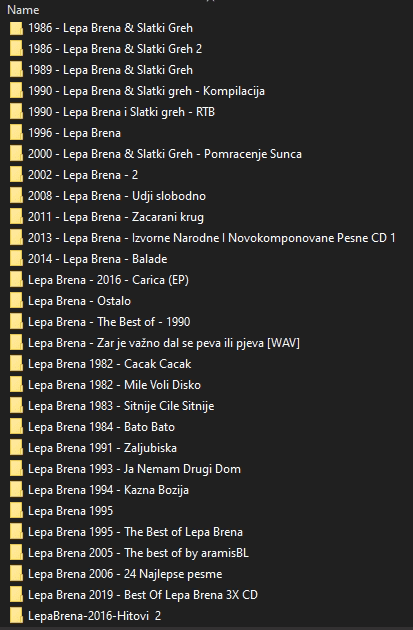Click folder icon beside Carica (EP)

[16, 280]
